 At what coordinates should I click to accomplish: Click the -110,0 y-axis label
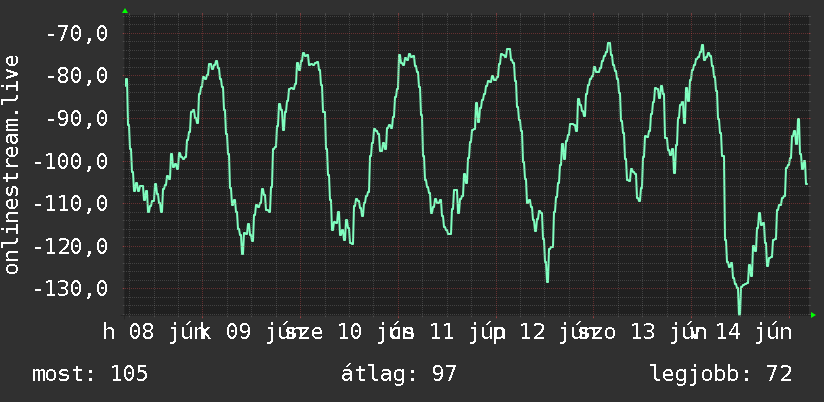[71, 203]
